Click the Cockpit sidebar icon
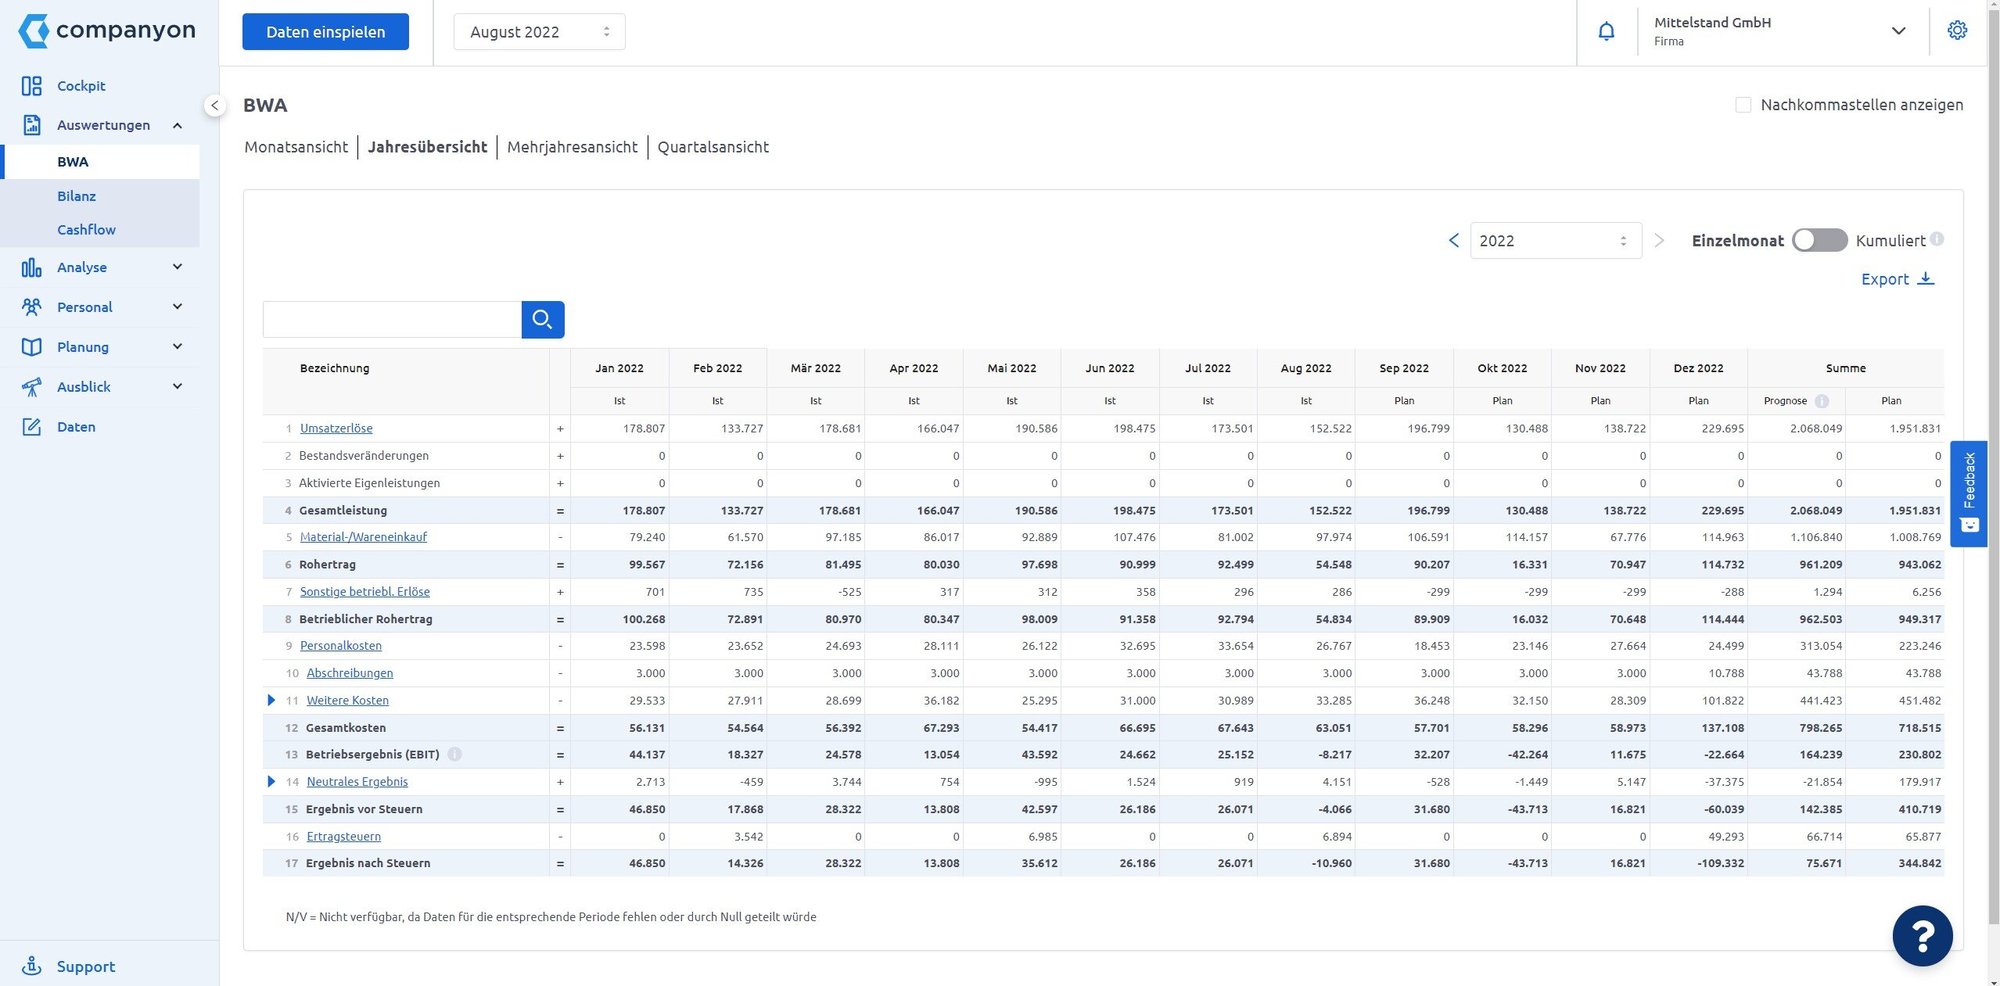 (32, 86)
